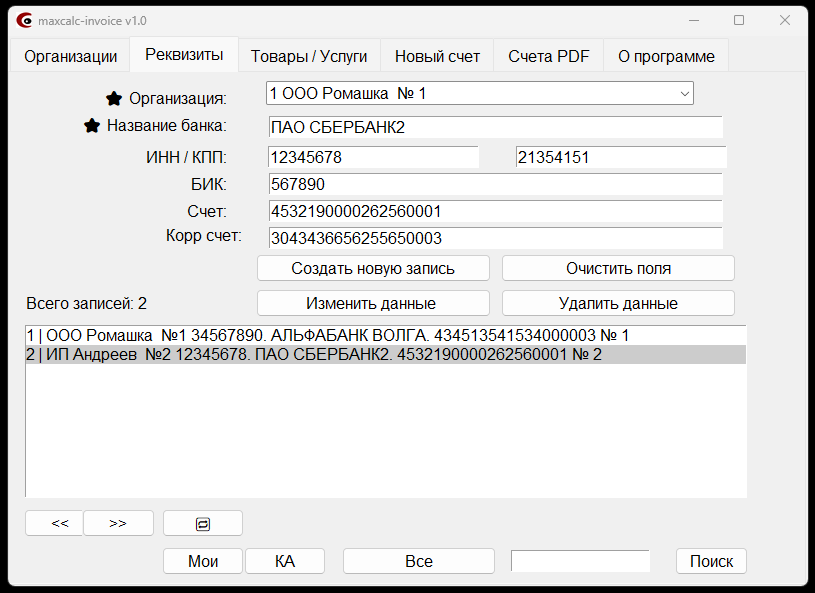Click the Счет: label text
The height and width of the screenshot is (593, 815).
(x=207, y=212)
